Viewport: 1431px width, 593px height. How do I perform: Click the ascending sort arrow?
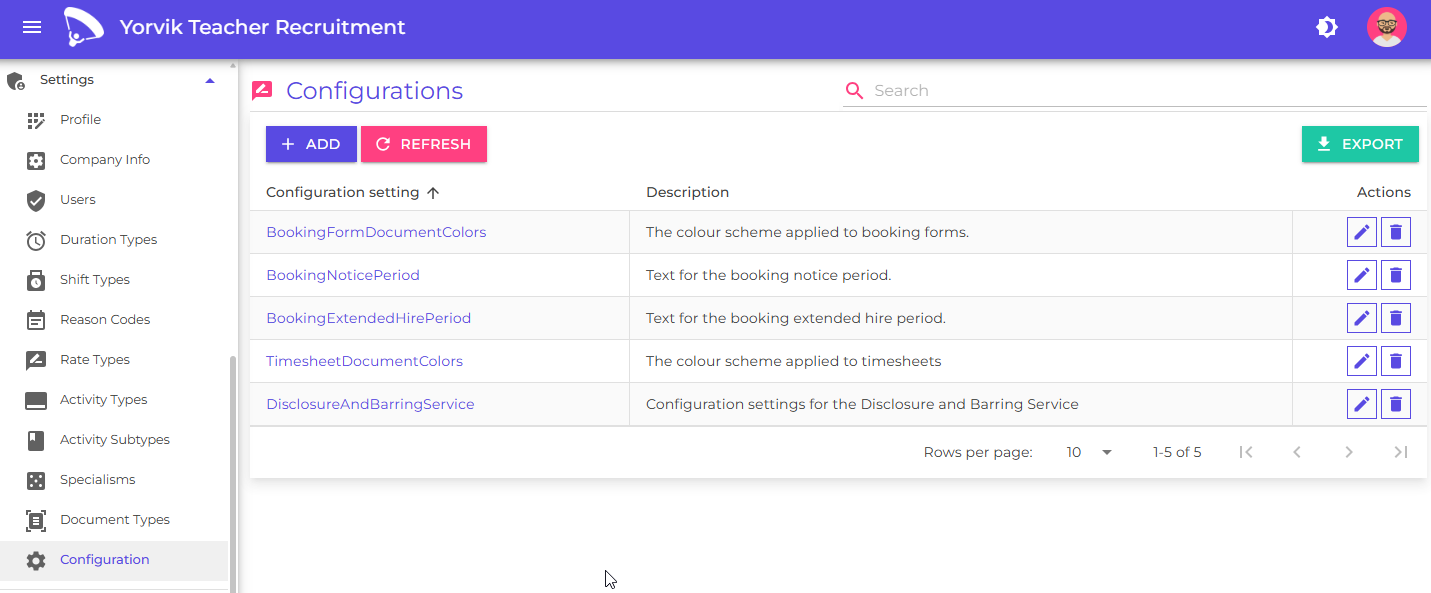tap(433, 192)
